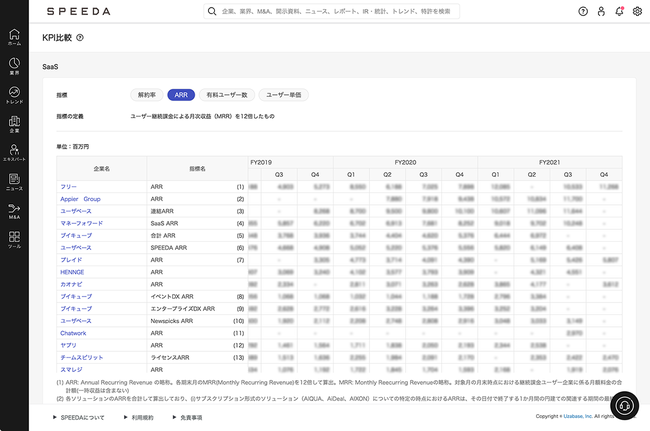
Task: Open ブイキューブ link in イベントDX ARR row
Action: (76, 296)
